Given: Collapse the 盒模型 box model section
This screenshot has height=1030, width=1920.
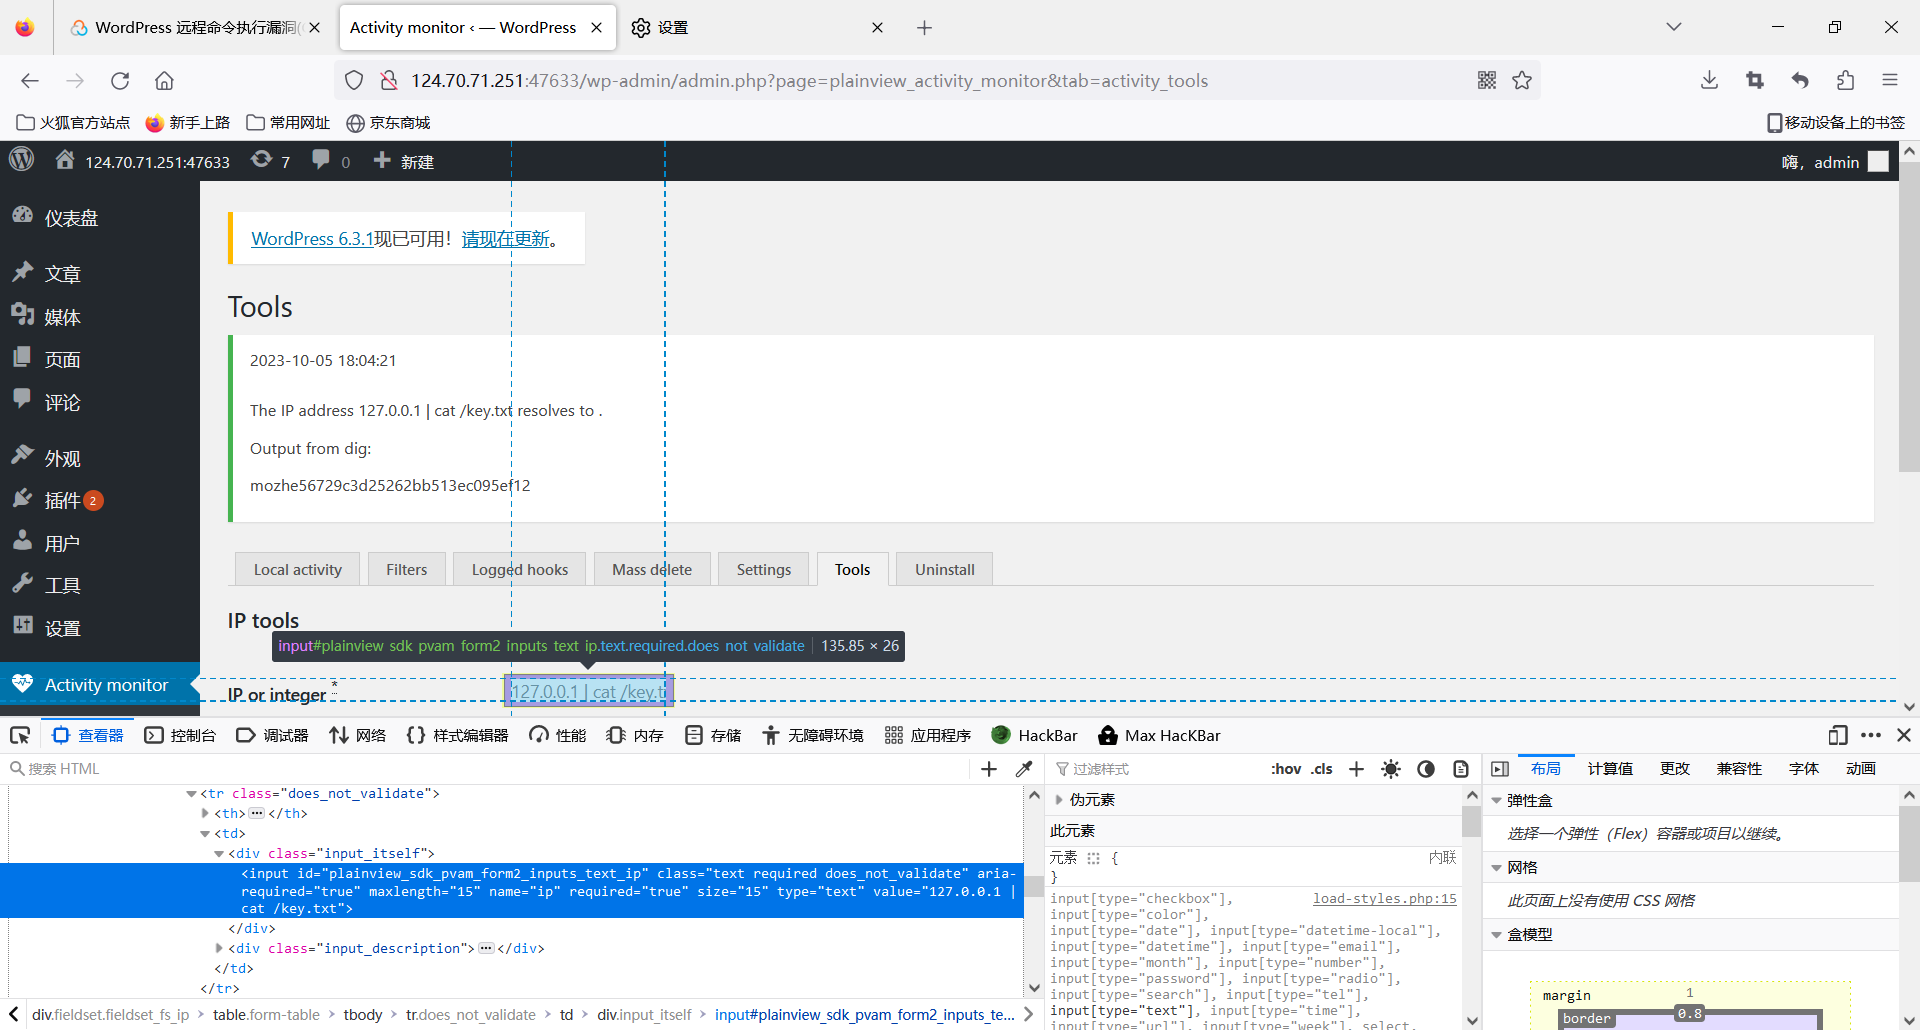Looking at the screenshot, I should (x=1497, y=935).
